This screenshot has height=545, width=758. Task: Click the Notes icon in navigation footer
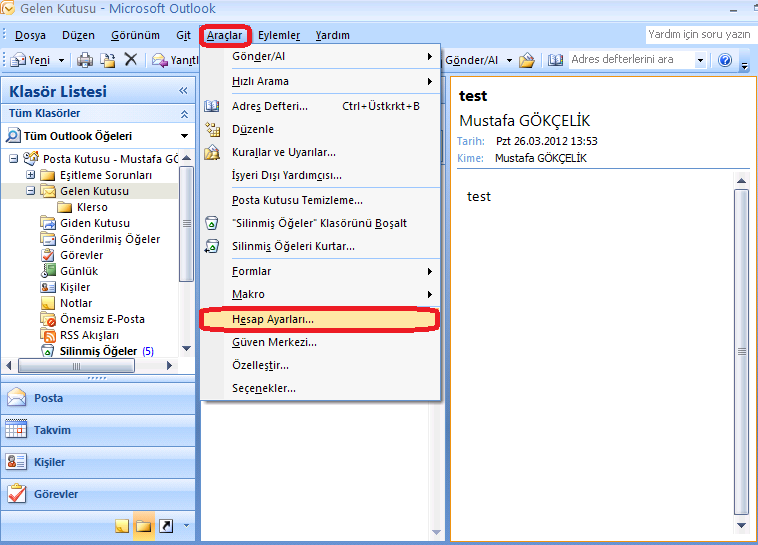[x=122, y=525]
